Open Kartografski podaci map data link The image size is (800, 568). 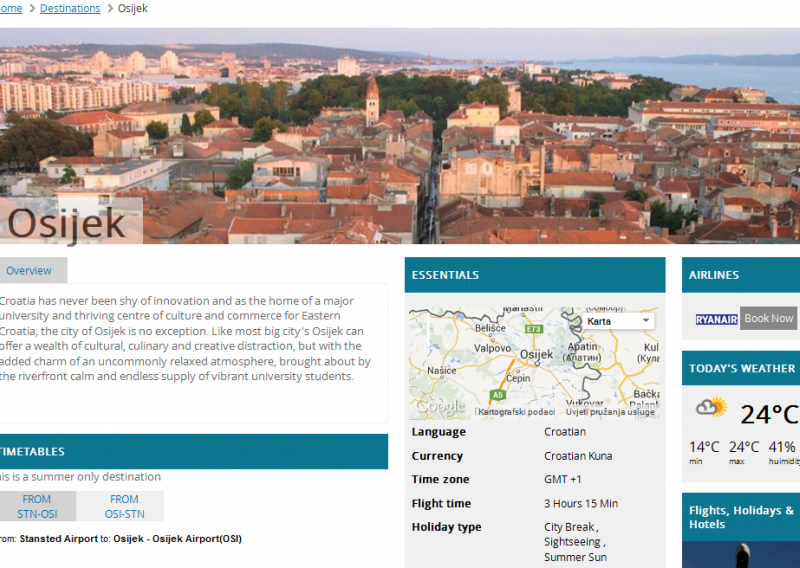pyautogui.click(x=516, y=412)
